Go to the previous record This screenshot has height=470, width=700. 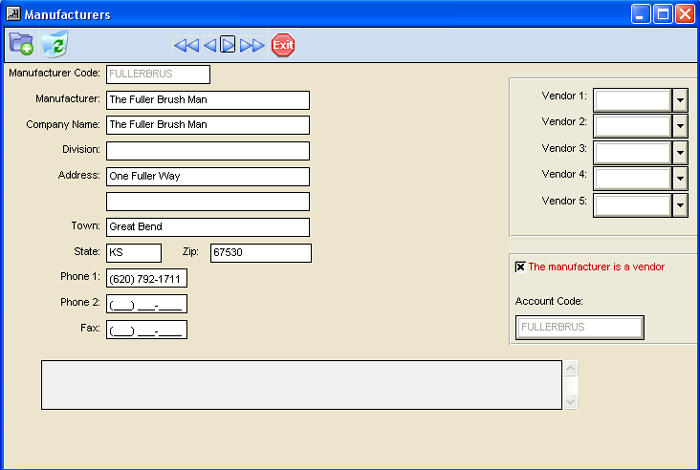[209, 45]
